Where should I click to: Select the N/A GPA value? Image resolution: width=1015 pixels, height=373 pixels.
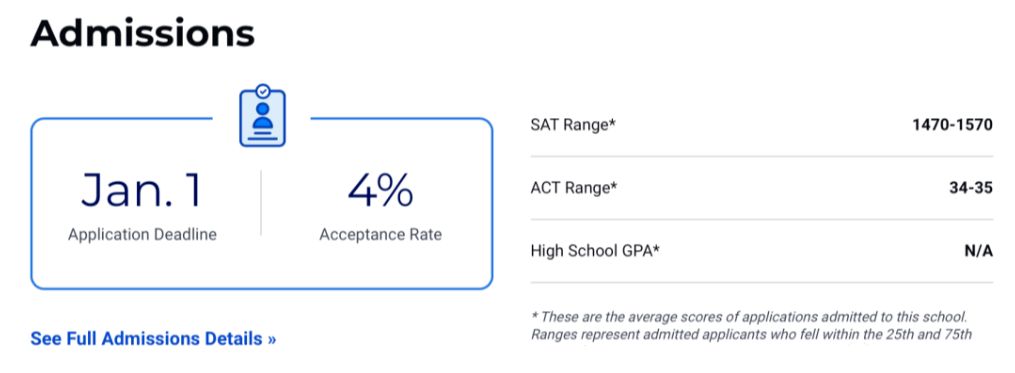coord(979,251)
